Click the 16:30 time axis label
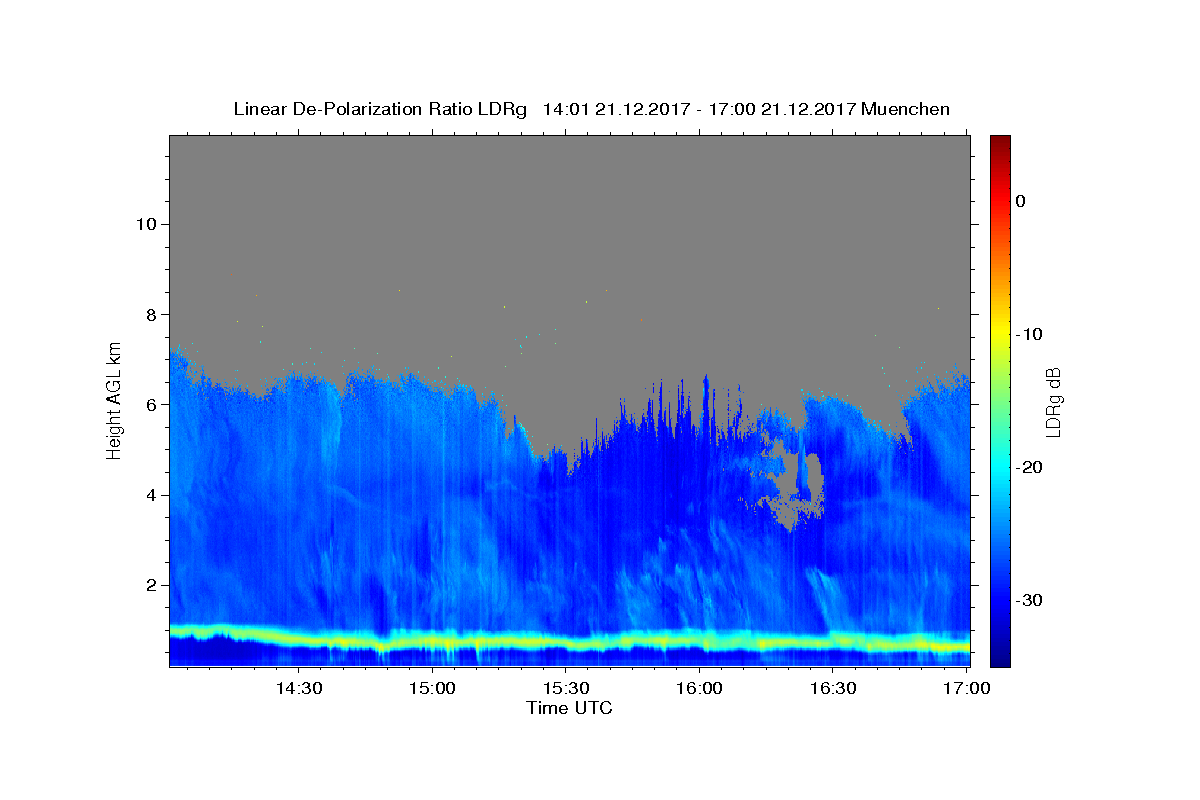This screenshot has width=1200, height=800. point(832,688)
